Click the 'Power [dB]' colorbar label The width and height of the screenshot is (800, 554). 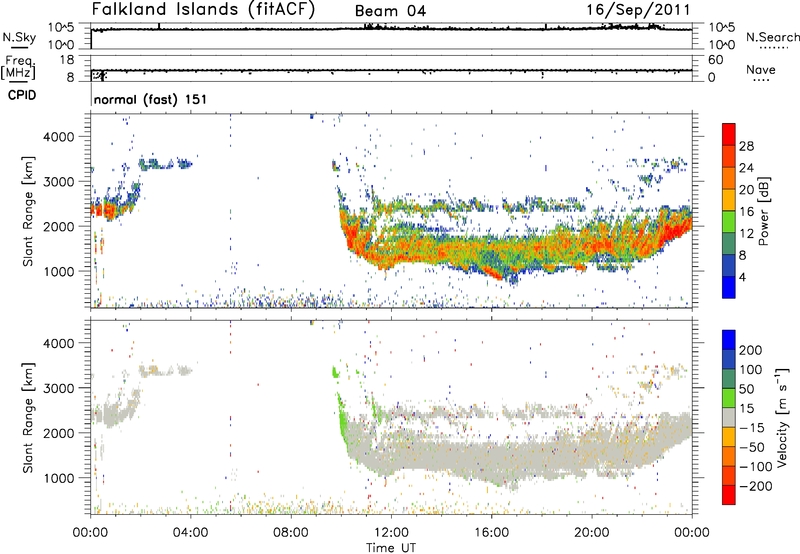tap(763, 211)
